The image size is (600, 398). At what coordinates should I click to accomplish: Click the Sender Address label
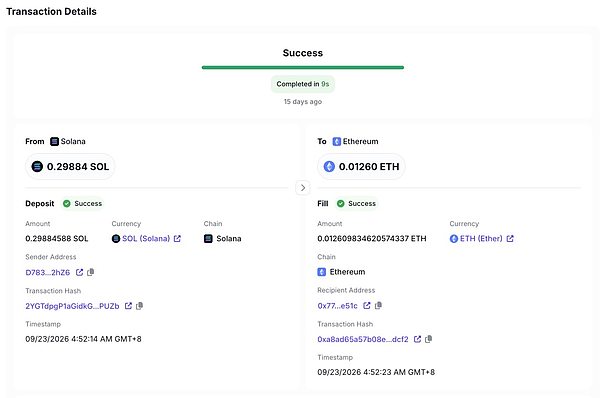coord(51,257)
